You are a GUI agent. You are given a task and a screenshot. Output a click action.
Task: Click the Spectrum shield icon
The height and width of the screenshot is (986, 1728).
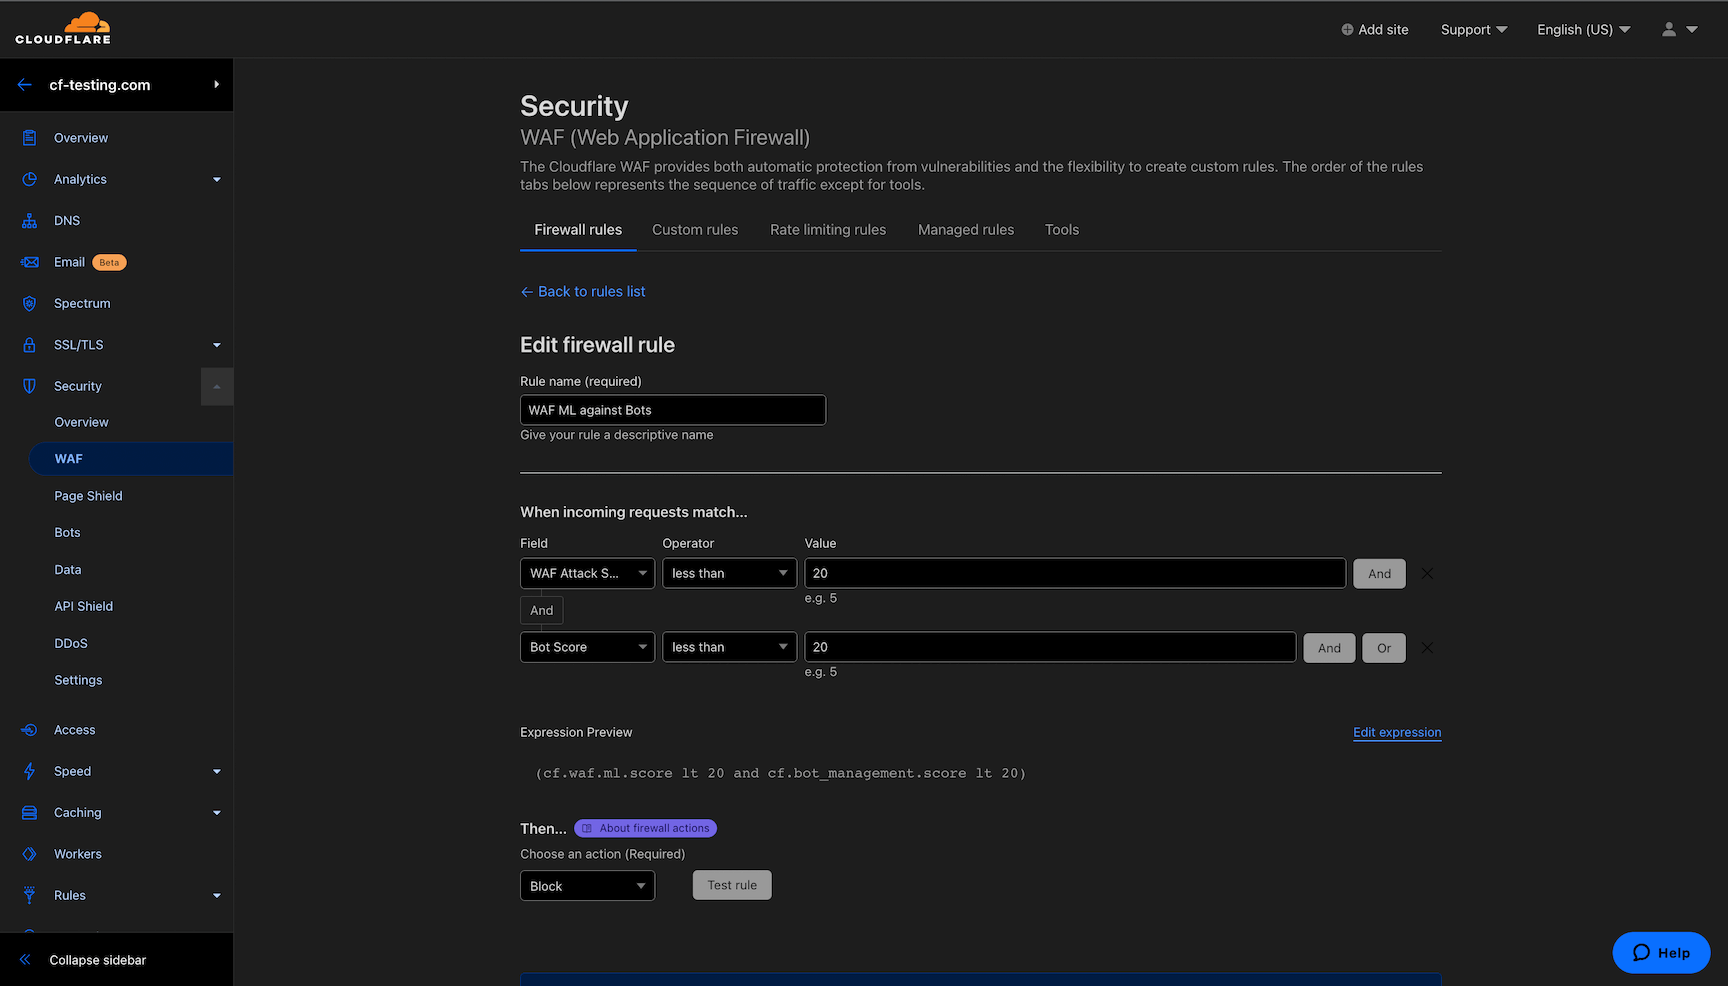(30, 304)
